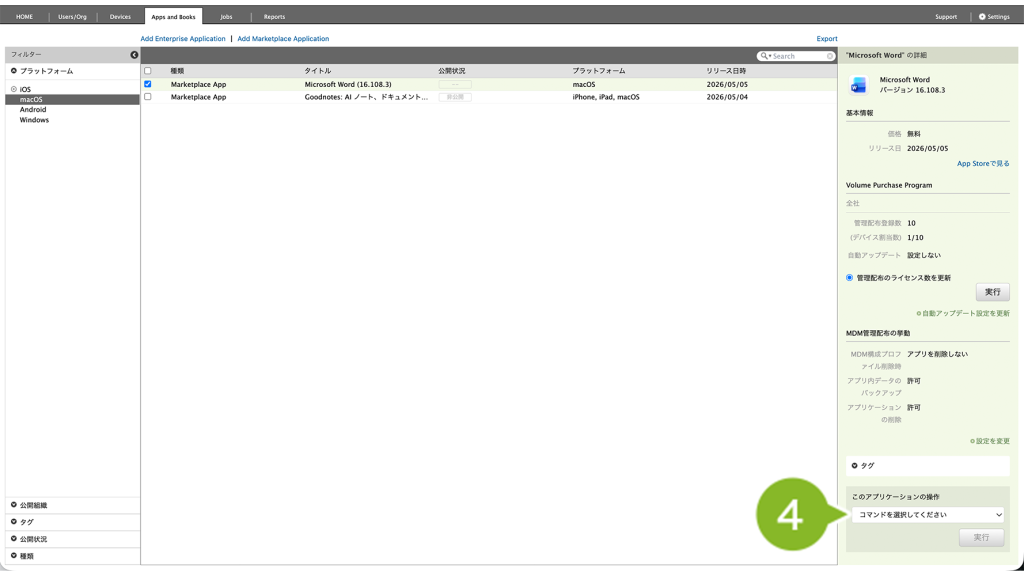Select Microsoft Word (16.108.3) title cell
Screen dimensions: 1024x576
point(348,84)
